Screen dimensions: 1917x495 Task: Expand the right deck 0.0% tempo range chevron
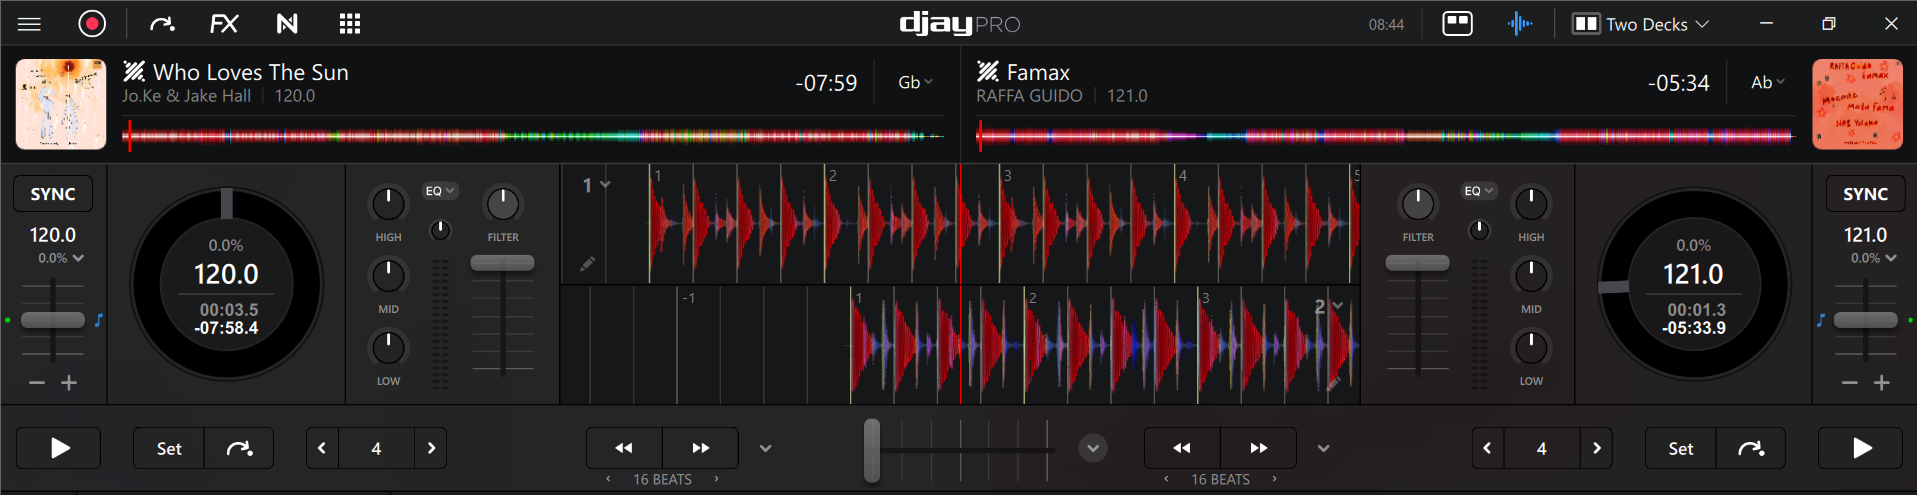tap(1891, 258)
